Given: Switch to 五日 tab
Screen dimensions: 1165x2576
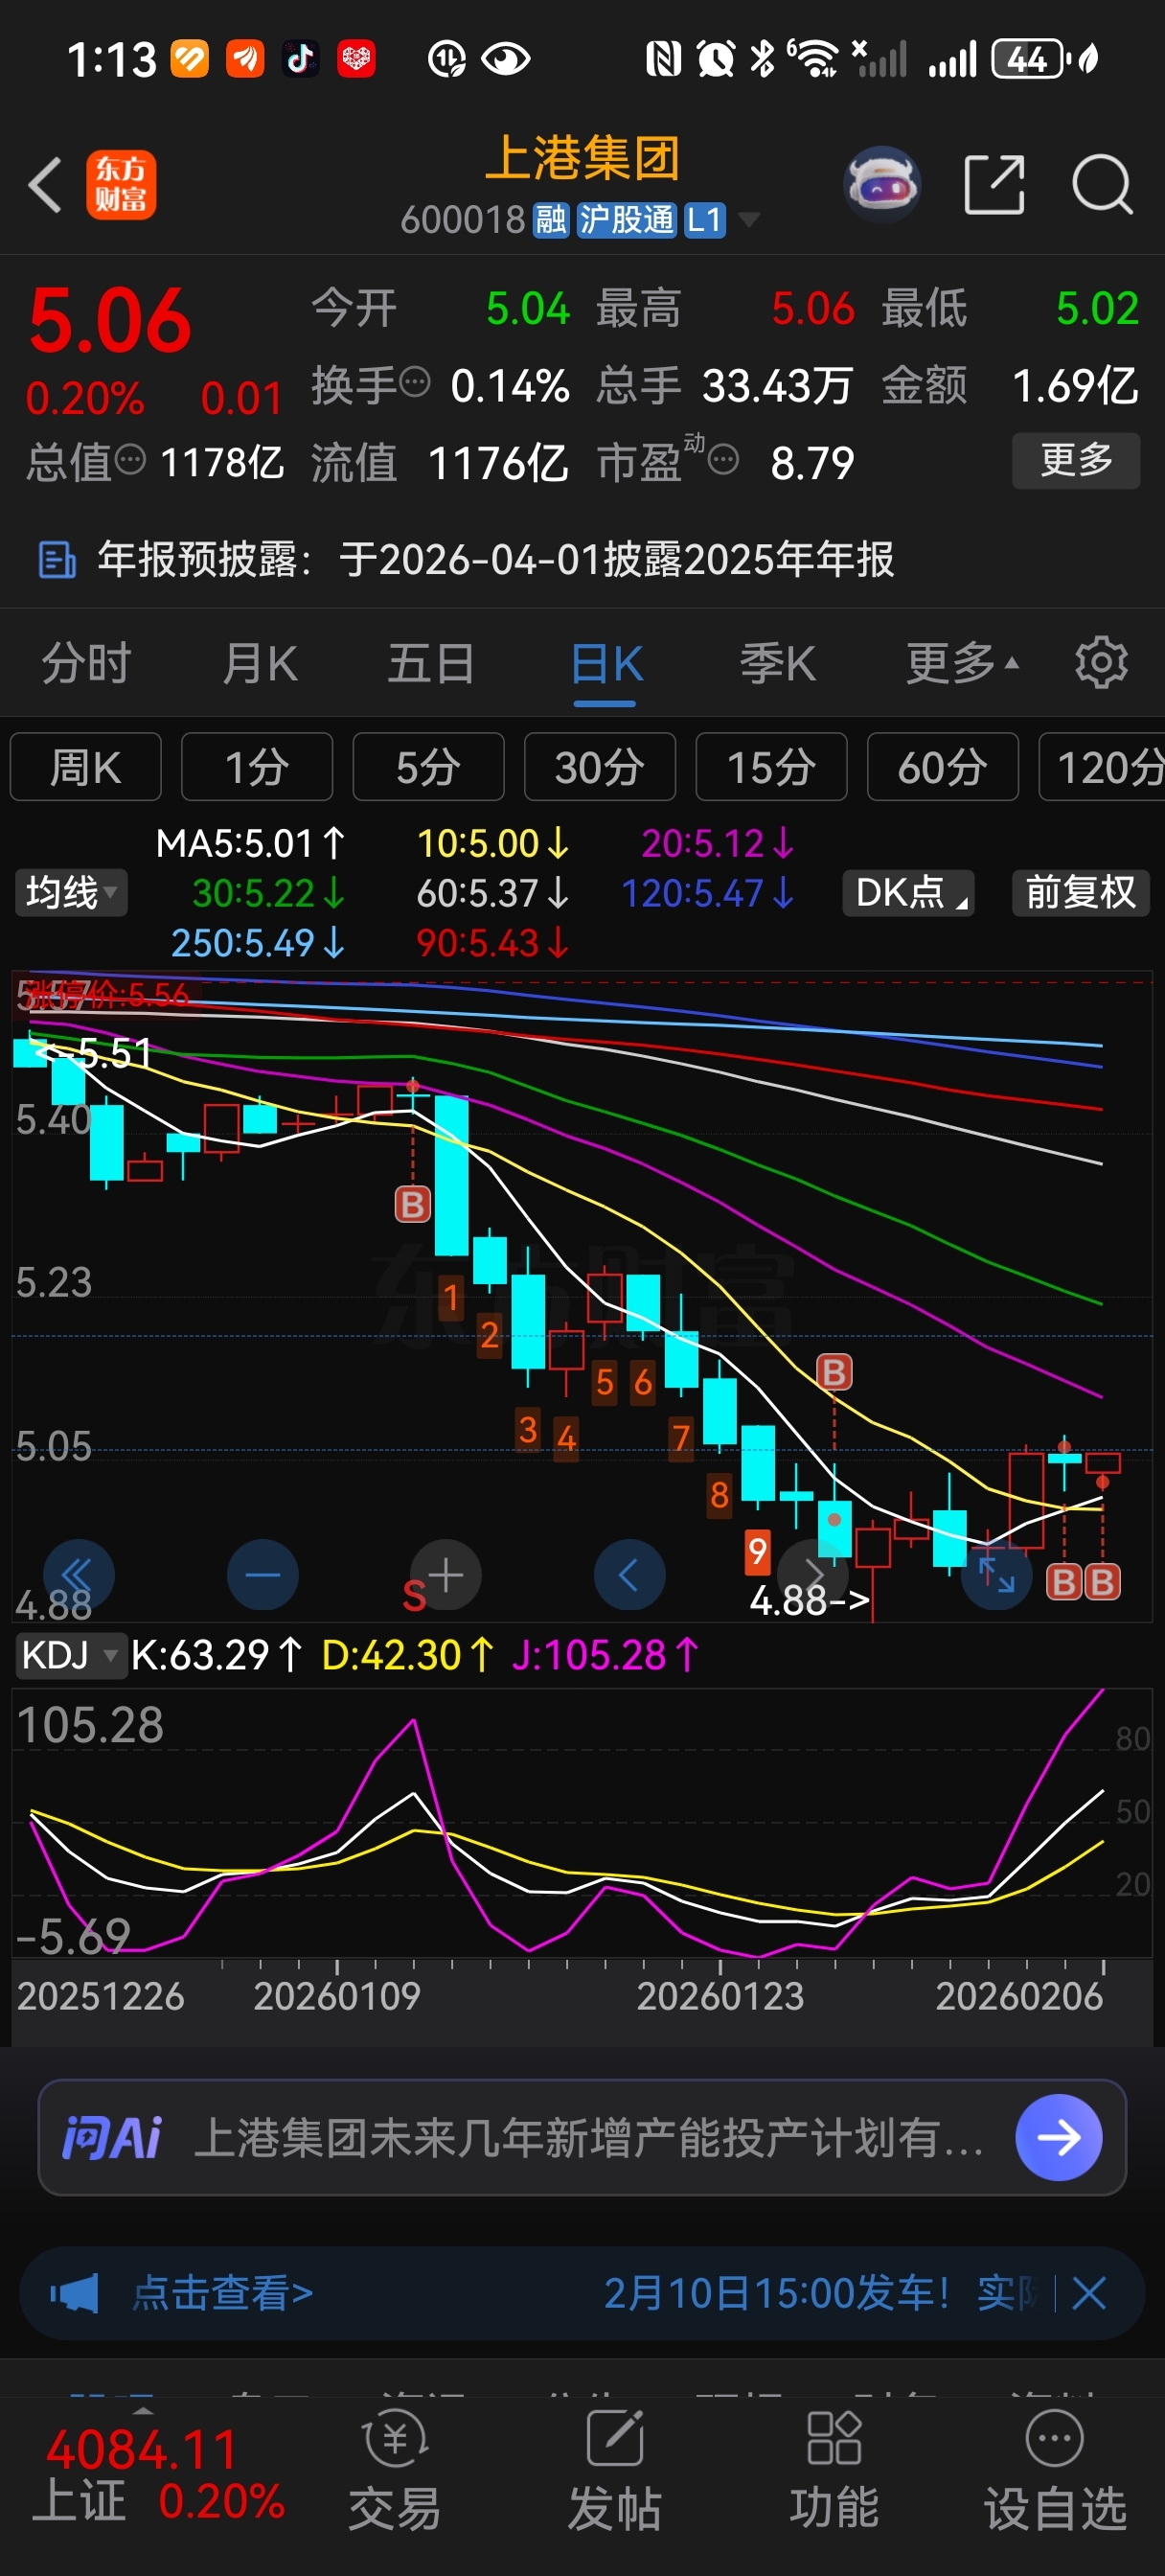Looking at the screenshot, I should [432, 662].
